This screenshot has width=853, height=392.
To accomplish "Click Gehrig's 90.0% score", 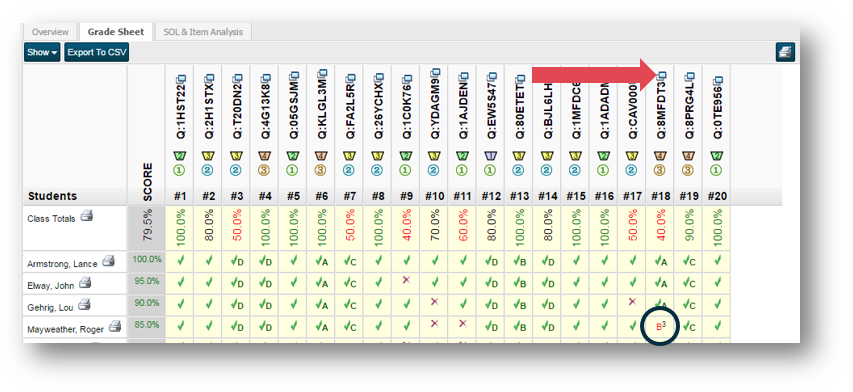I will [x=147, y=303].
